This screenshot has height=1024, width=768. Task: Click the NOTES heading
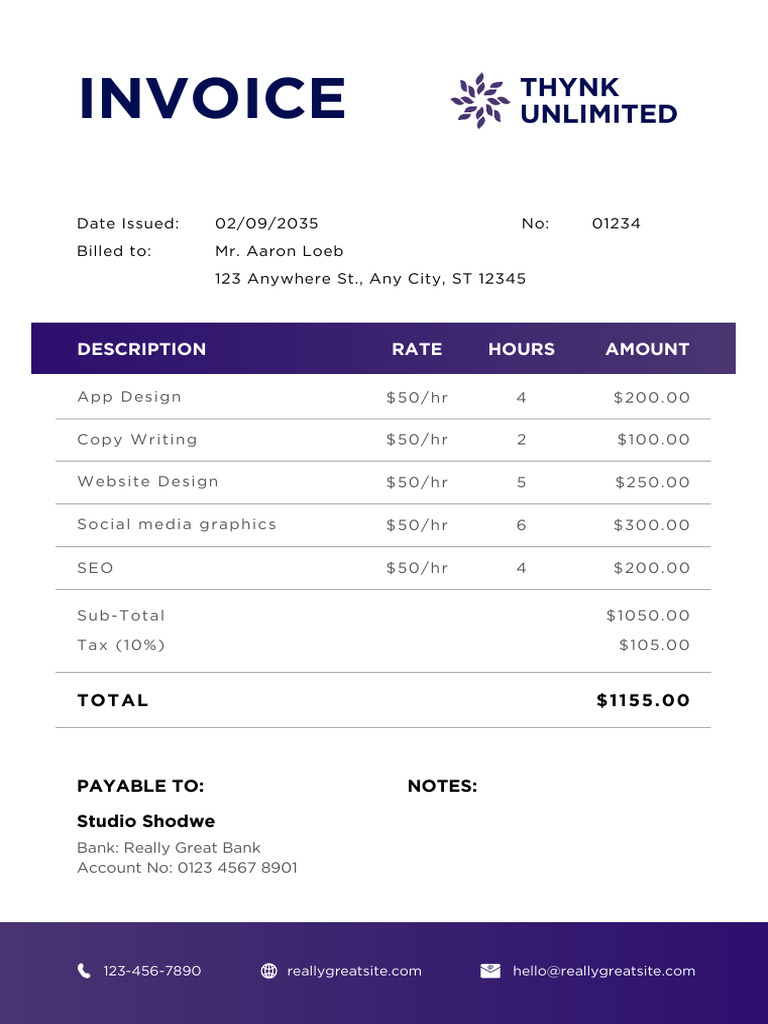[x=442, y=786]
